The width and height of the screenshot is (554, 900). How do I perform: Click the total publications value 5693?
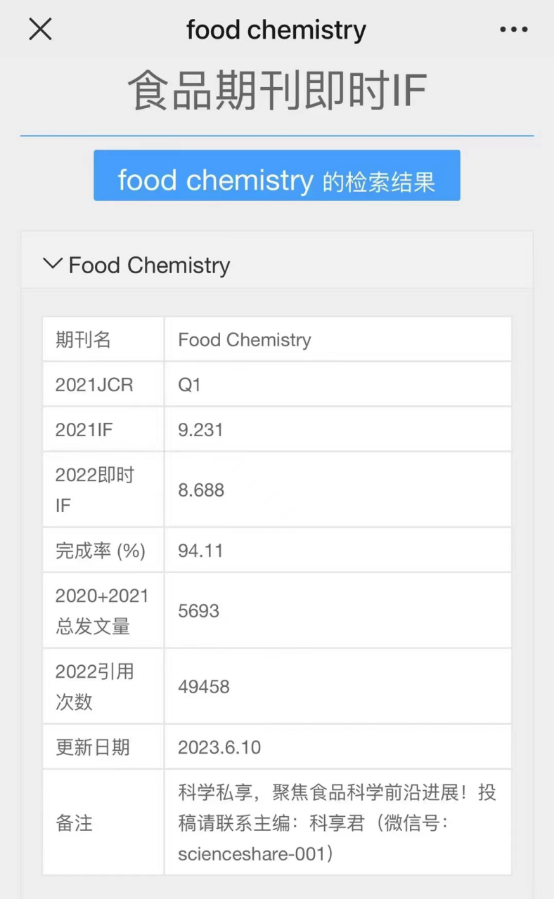pyautogui.click(x=199, y=611)
